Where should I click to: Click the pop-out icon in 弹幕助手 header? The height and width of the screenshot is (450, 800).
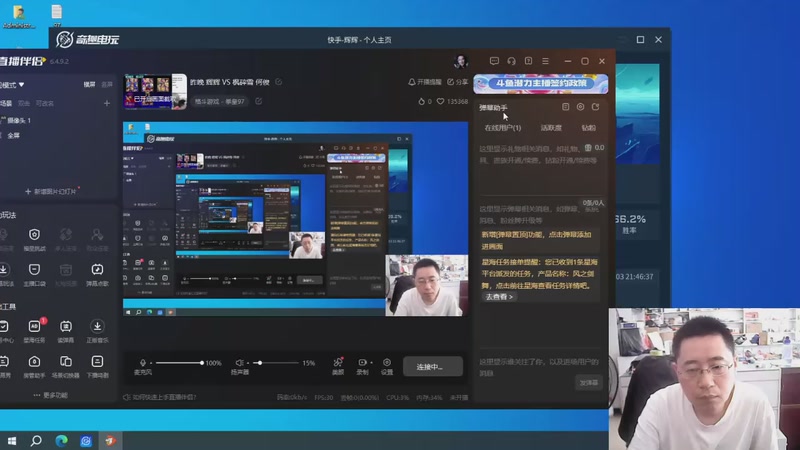point(595,107)
